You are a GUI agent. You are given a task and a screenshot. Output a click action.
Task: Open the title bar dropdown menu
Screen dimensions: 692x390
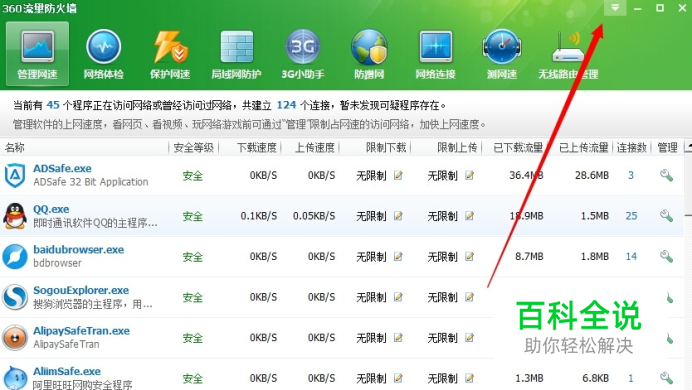click(615, 8)
